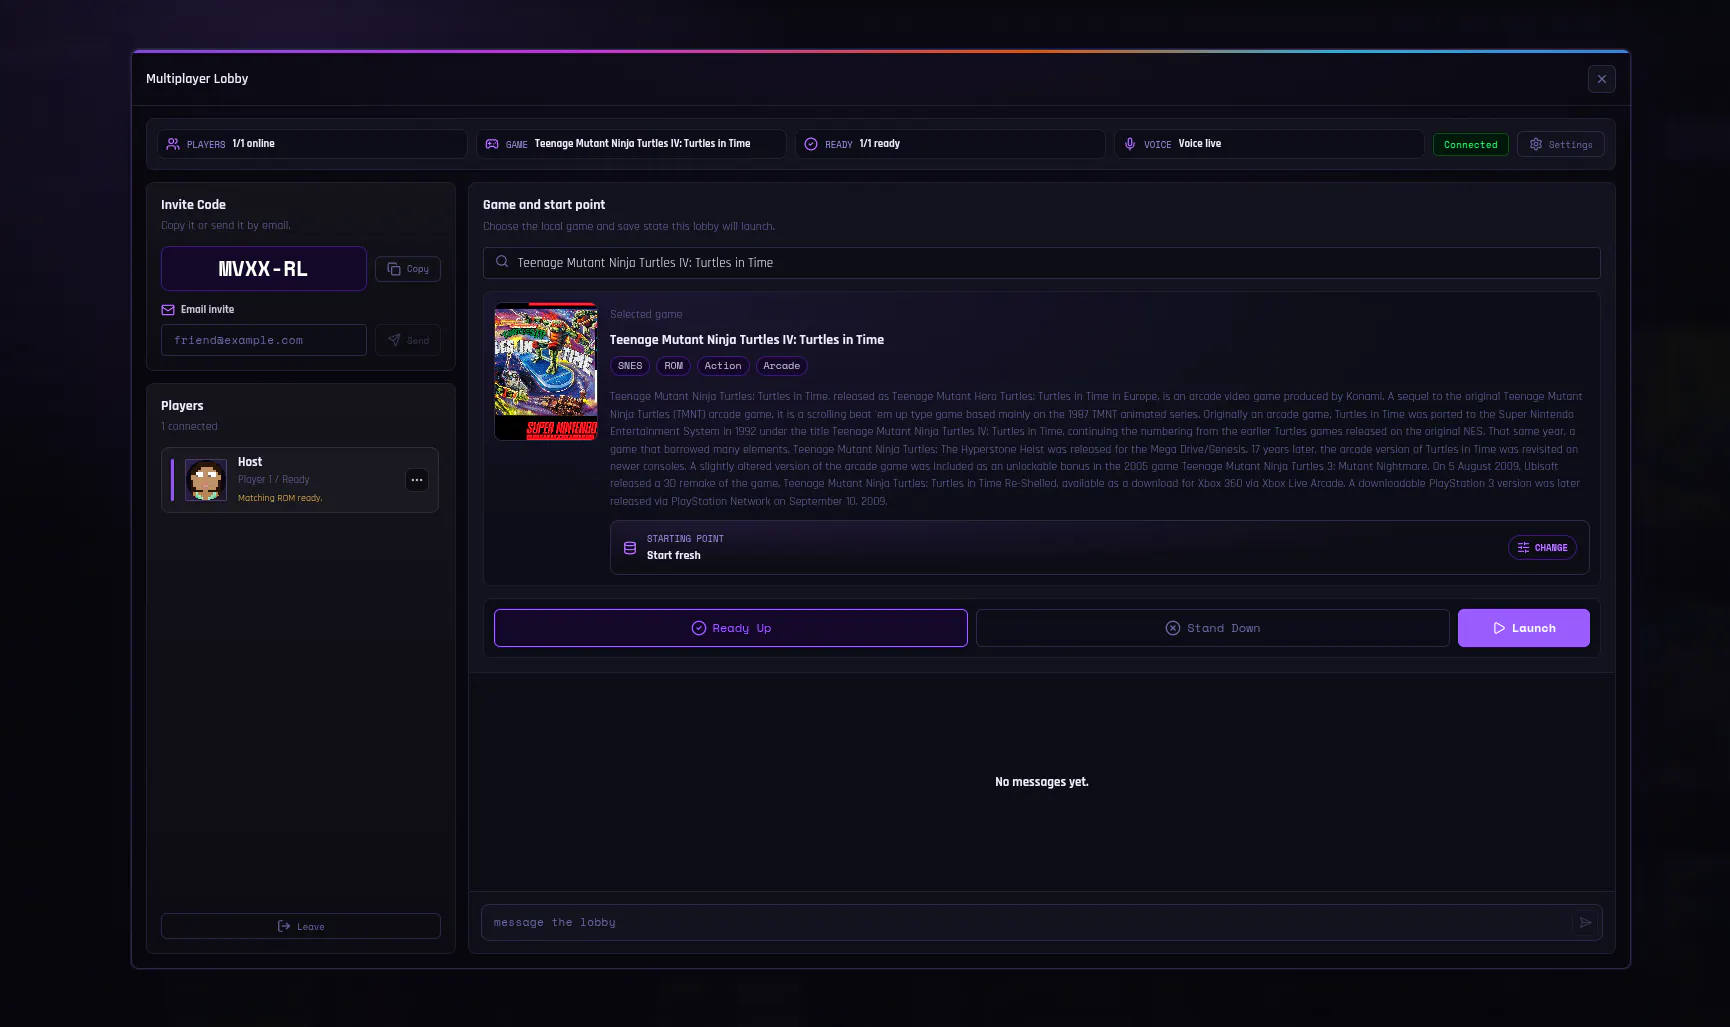Click the ready checkmark icon in status bar
The image size is (1730, 1027).
click(x=811, y=144)
